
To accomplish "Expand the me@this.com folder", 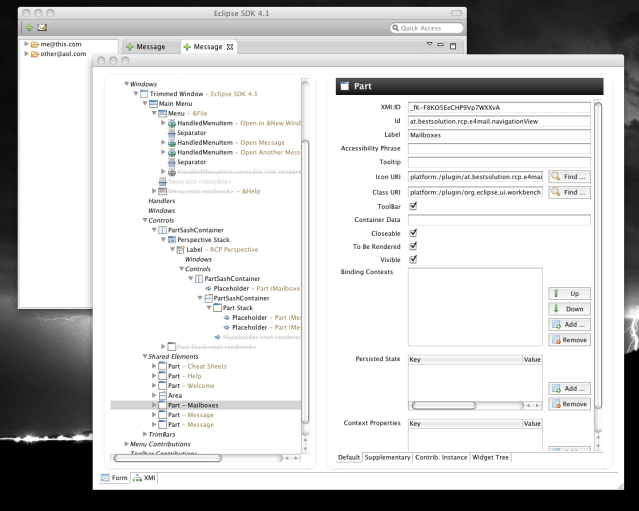I will tap(27, 44).
